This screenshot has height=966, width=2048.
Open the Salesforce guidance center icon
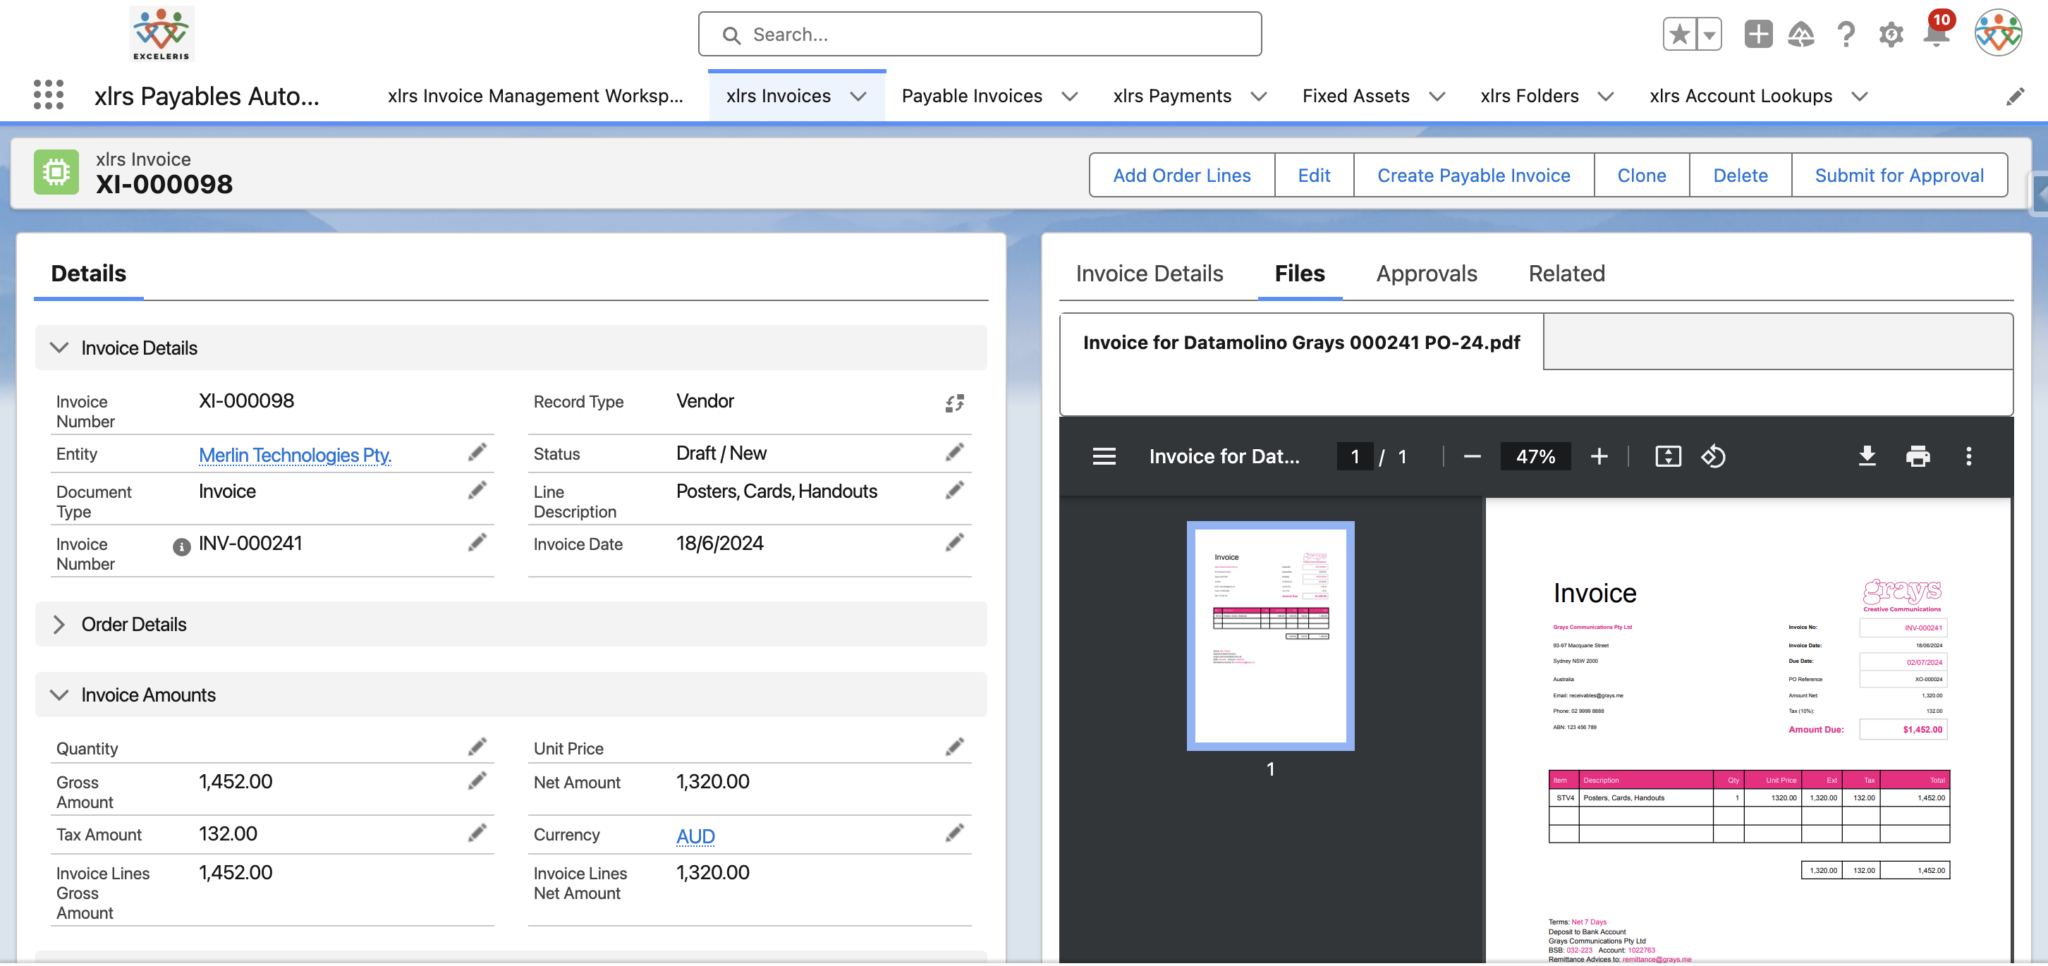(1801, 35)
